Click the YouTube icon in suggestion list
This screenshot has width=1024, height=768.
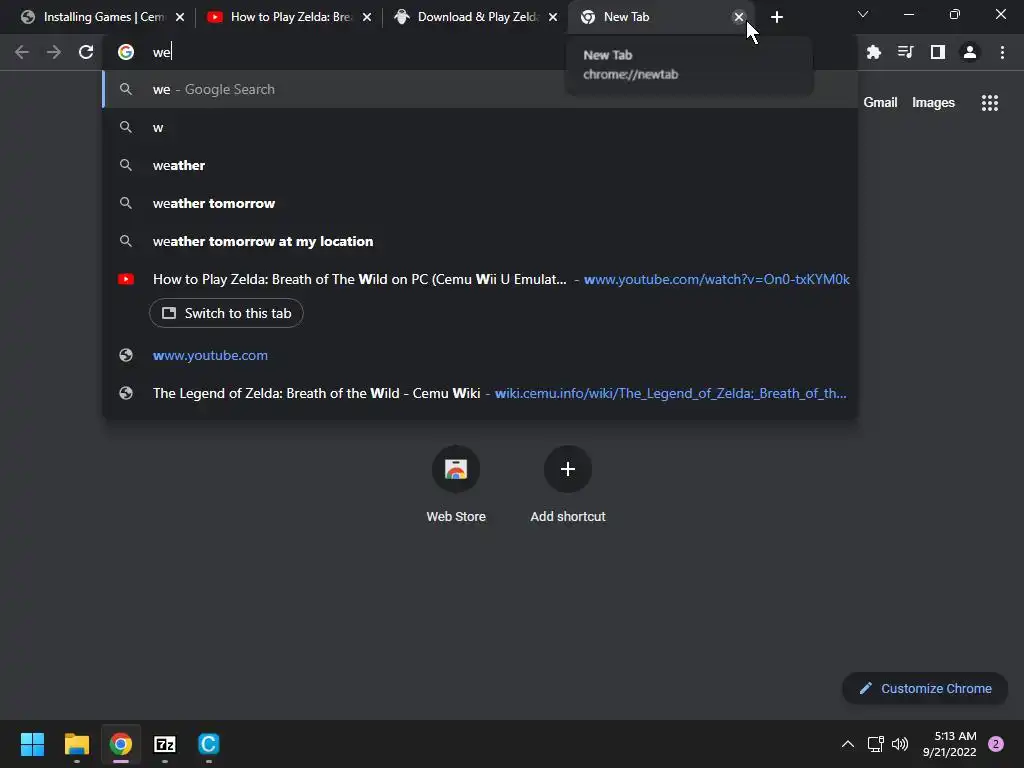pyautogui.click(x=126, y=280)
